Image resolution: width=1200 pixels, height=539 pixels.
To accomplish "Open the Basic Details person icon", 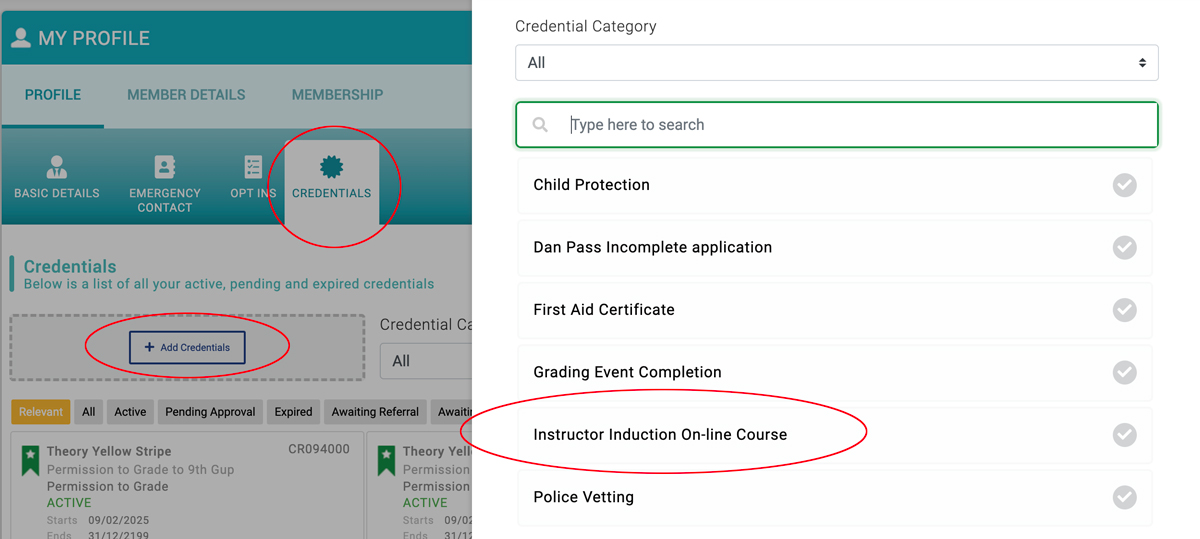I will (x=57, y=167).
